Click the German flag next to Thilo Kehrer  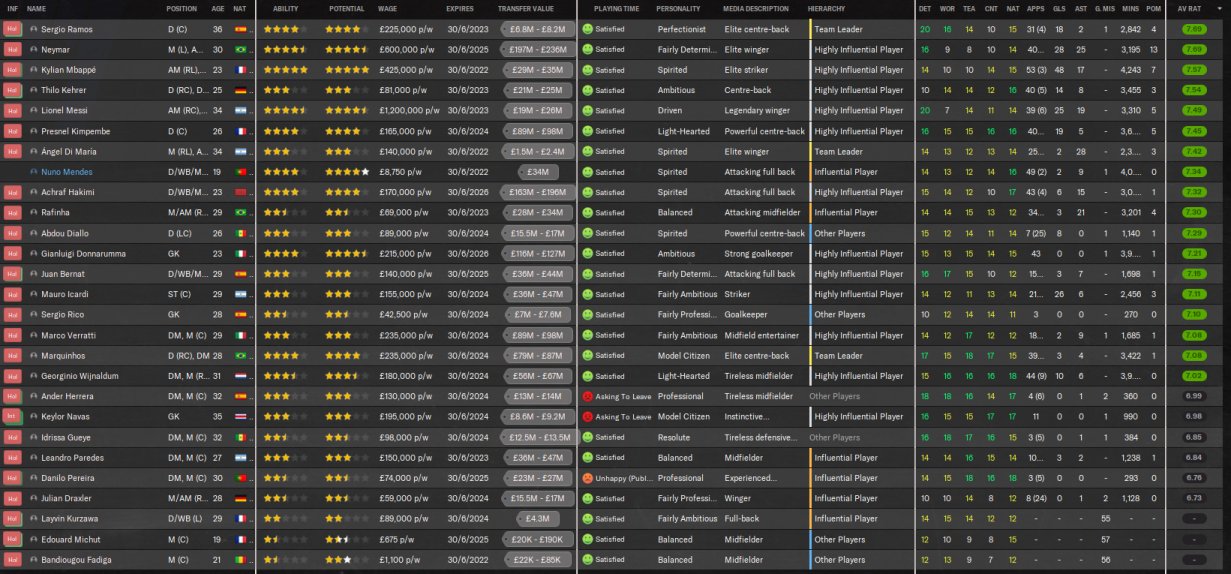(240, 90)
